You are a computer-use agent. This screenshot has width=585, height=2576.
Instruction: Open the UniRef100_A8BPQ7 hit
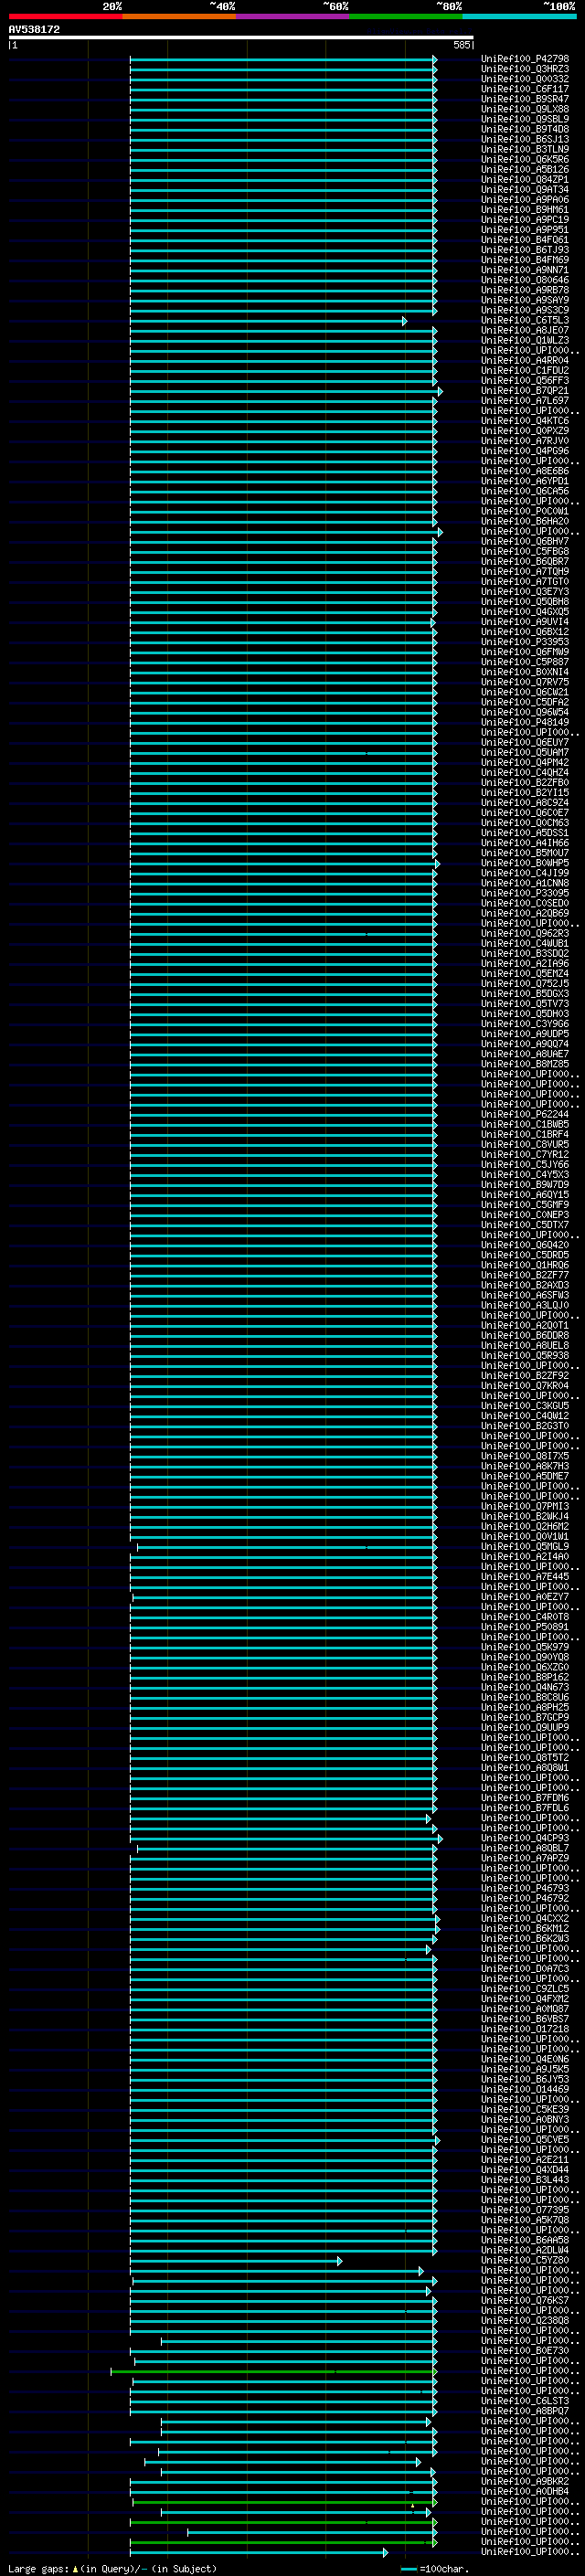click(x=525, y=2411)
